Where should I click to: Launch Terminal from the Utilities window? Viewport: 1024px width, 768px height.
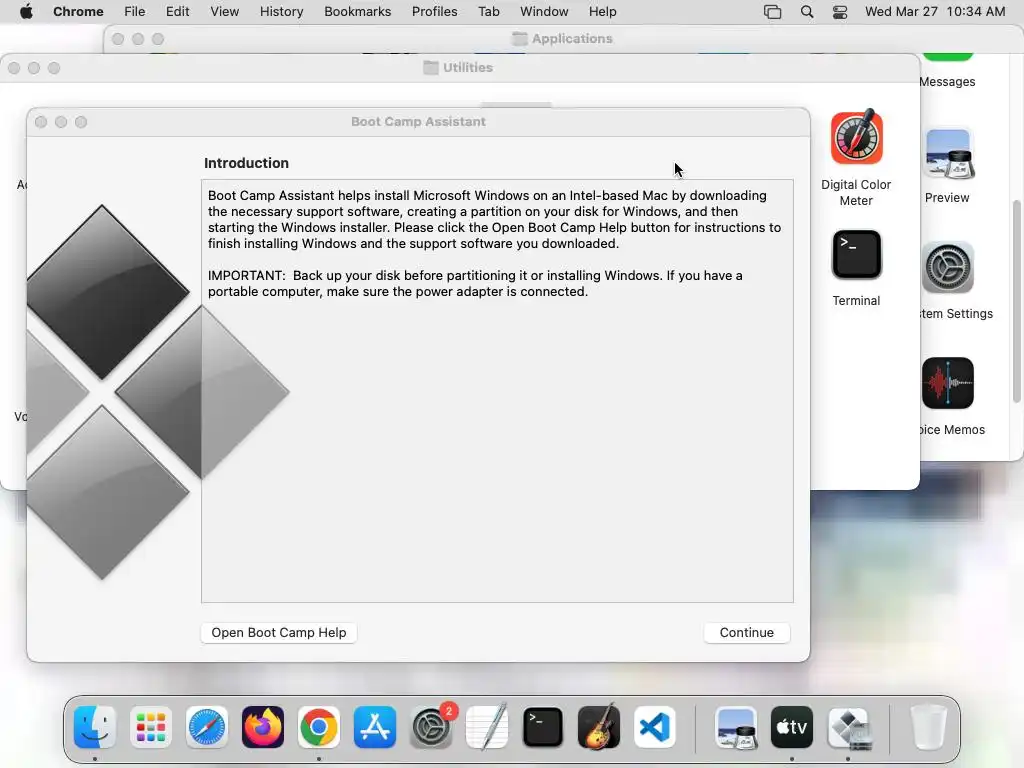[x=856, y=254]
